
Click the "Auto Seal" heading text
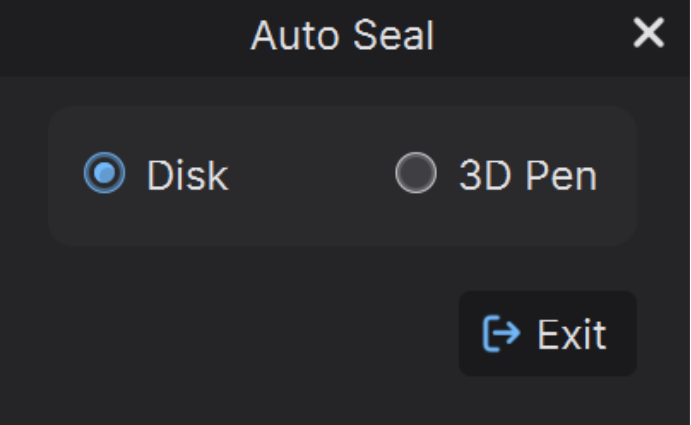[x=343, y=36]
